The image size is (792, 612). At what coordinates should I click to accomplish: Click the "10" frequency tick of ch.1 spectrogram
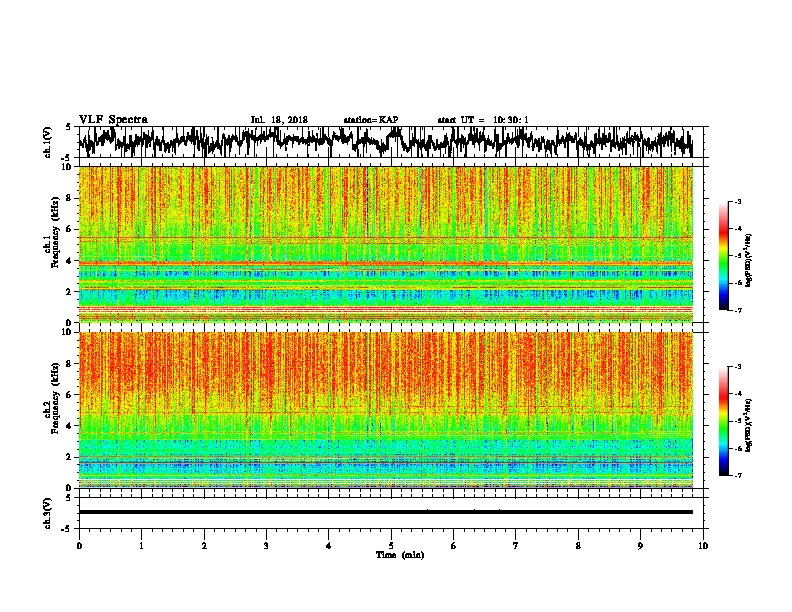click(68, 167)
